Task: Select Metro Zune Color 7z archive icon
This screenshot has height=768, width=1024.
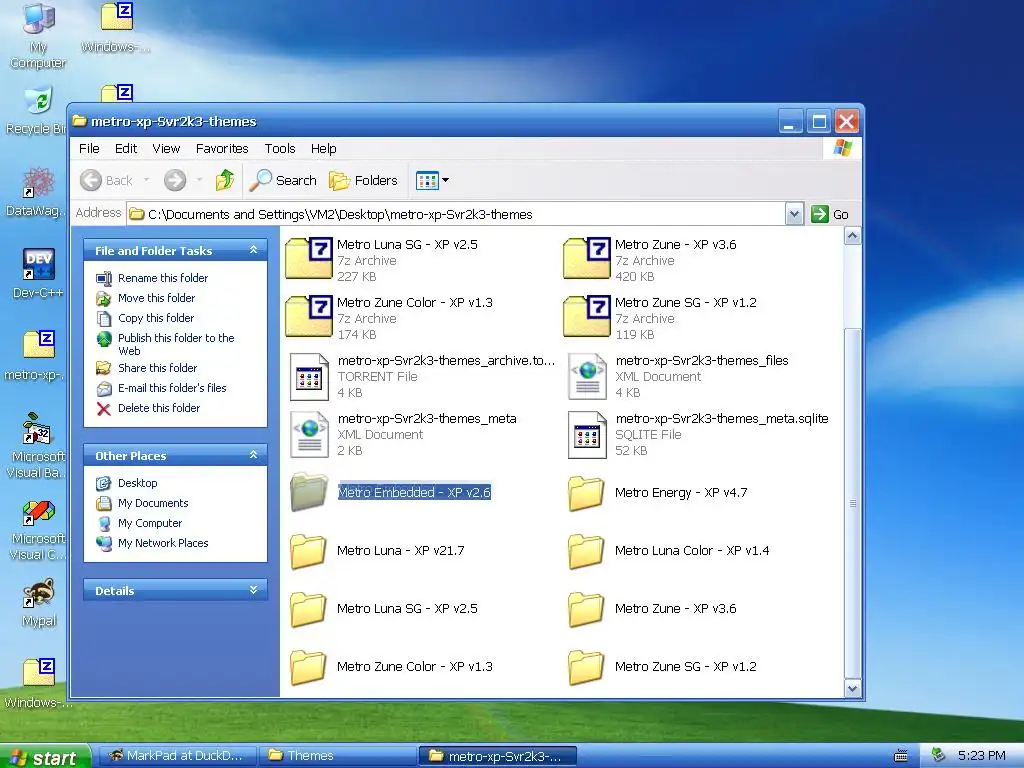Action: [x=309, y=316]
